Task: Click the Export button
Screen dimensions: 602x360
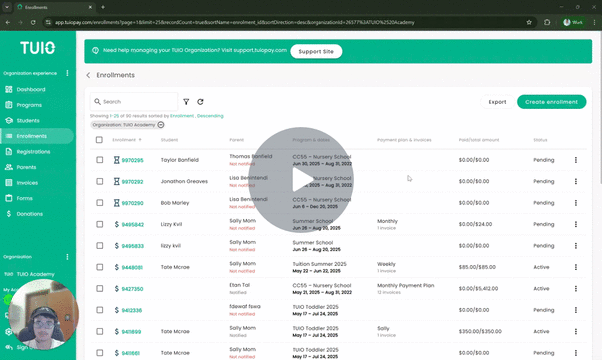Action: [497, 102]
